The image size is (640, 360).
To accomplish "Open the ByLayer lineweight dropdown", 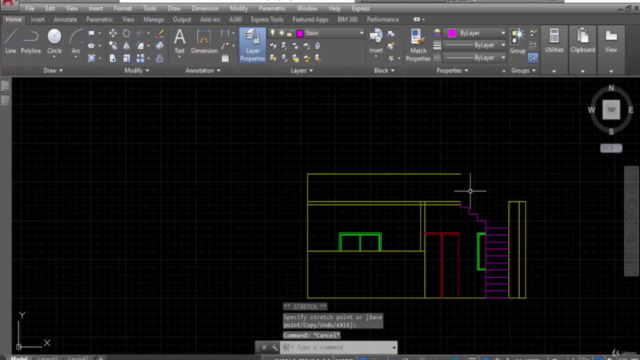I will click(503, 45).
